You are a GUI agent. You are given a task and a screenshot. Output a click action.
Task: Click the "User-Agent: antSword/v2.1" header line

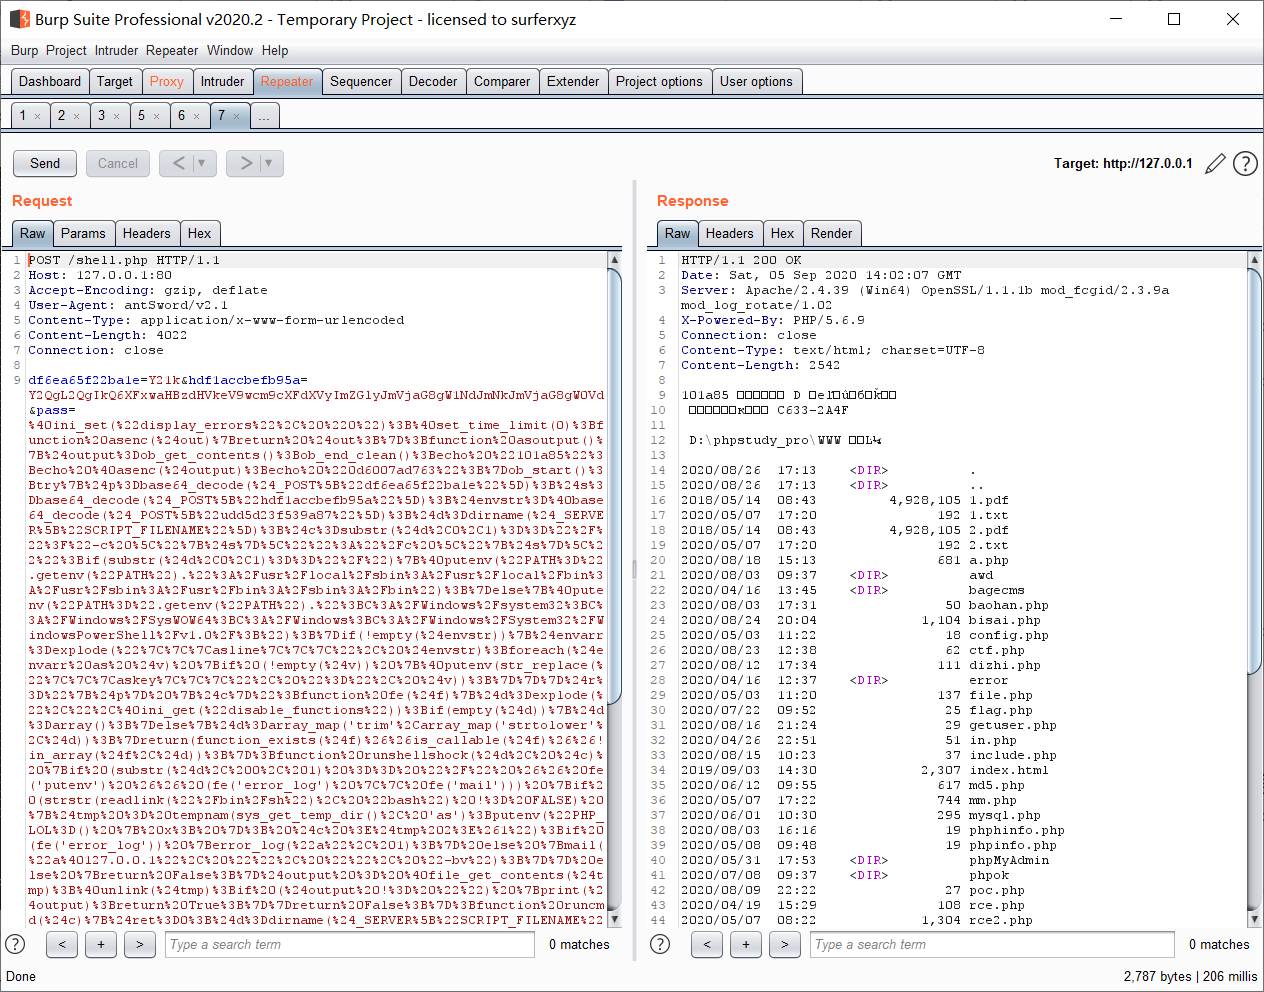coord(128,305)
